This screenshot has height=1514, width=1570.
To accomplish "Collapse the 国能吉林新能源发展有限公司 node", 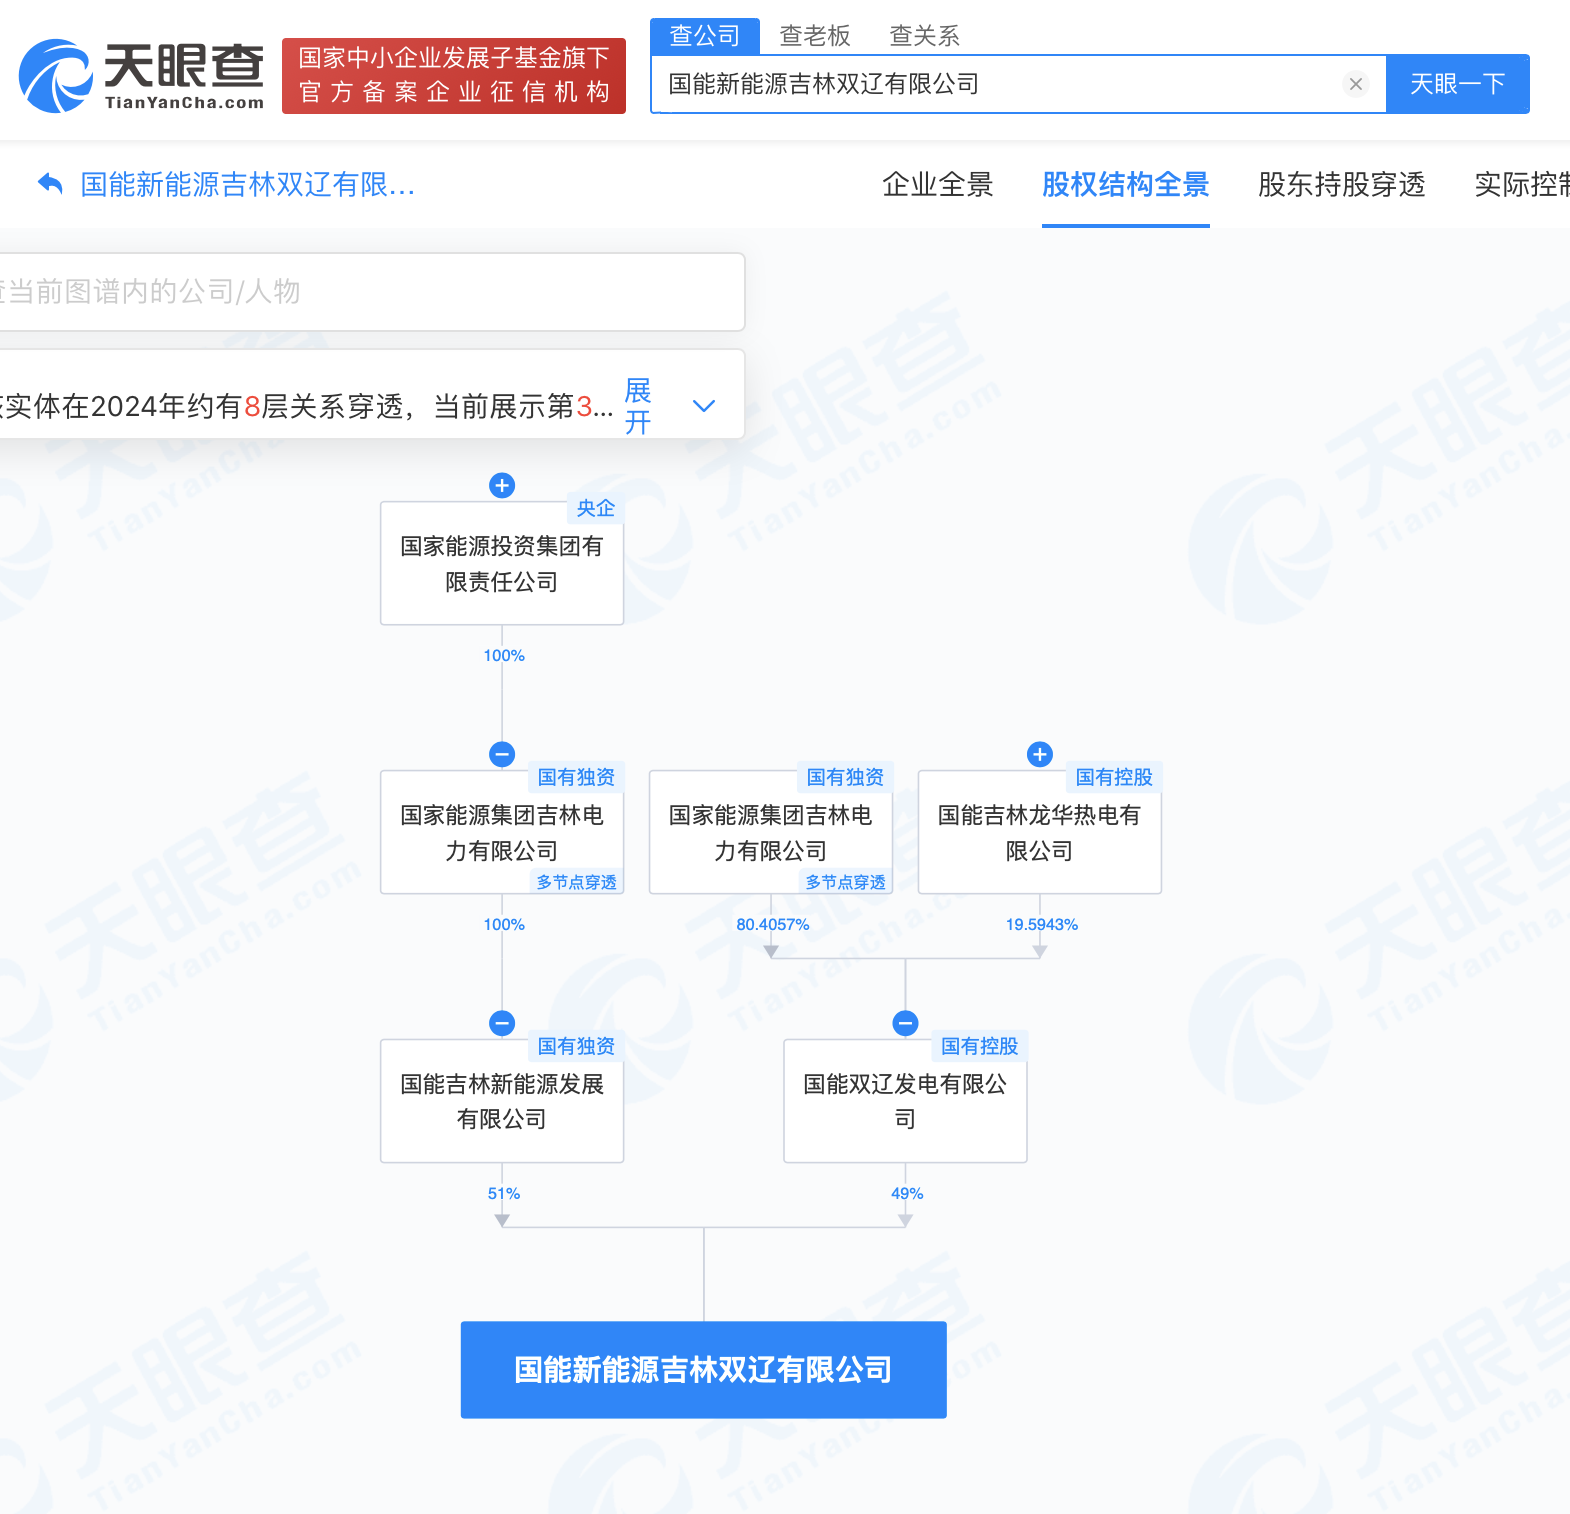I will pyautogui.click(x=502, y=1023).
